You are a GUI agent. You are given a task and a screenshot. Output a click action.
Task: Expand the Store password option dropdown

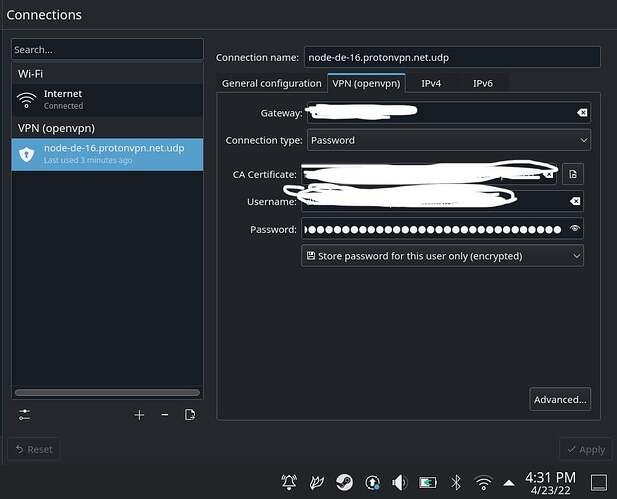[442, 256]
